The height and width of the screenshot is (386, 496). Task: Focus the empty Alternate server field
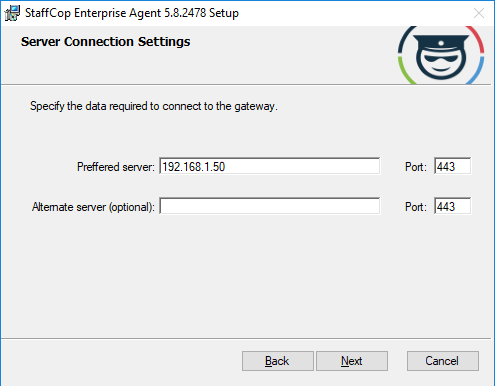point(269,206)
